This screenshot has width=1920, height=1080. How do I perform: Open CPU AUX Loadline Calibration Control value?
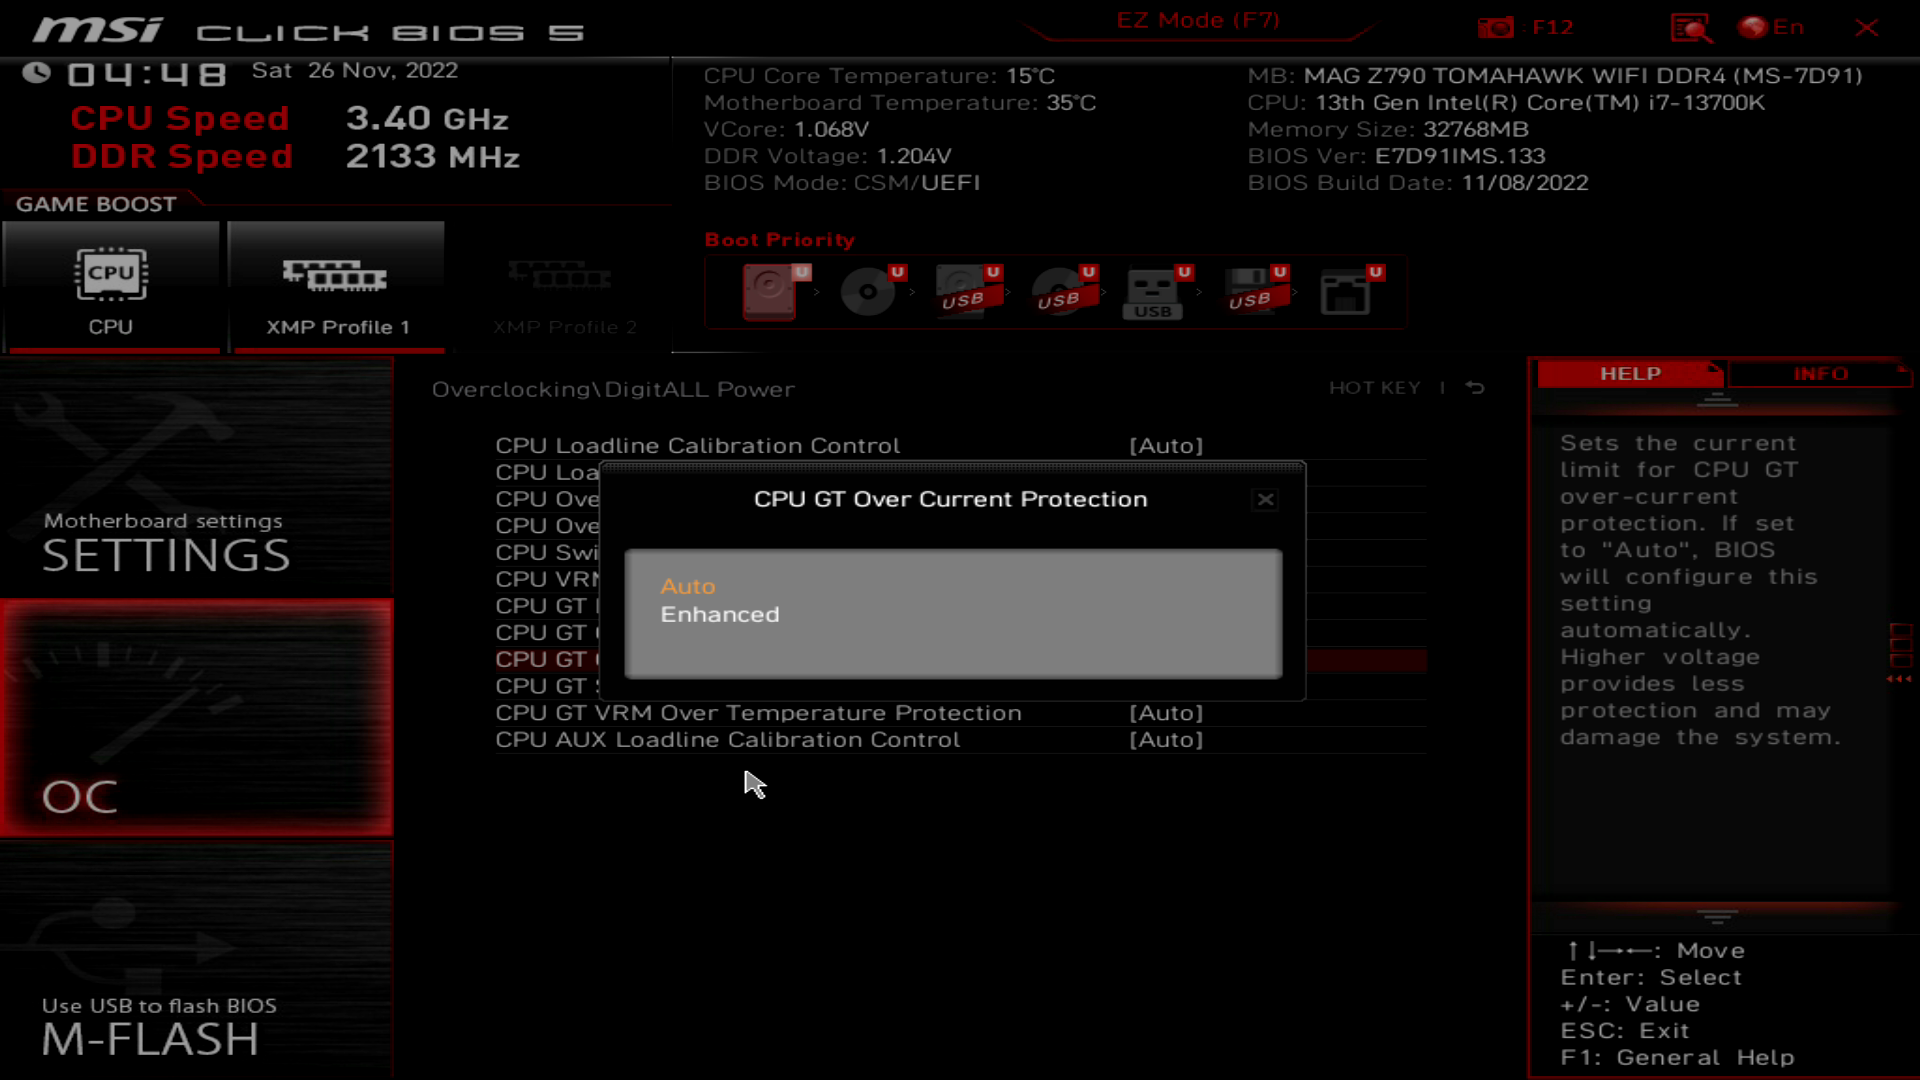1166,740
